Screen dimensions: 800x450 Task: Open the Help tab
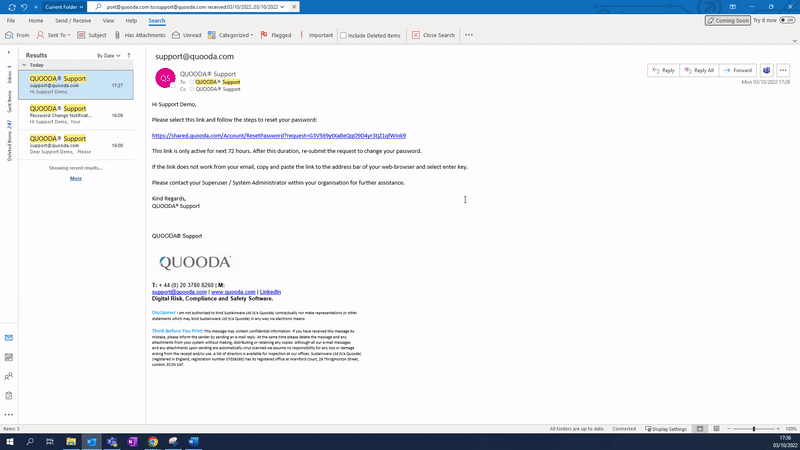(131, 21)
